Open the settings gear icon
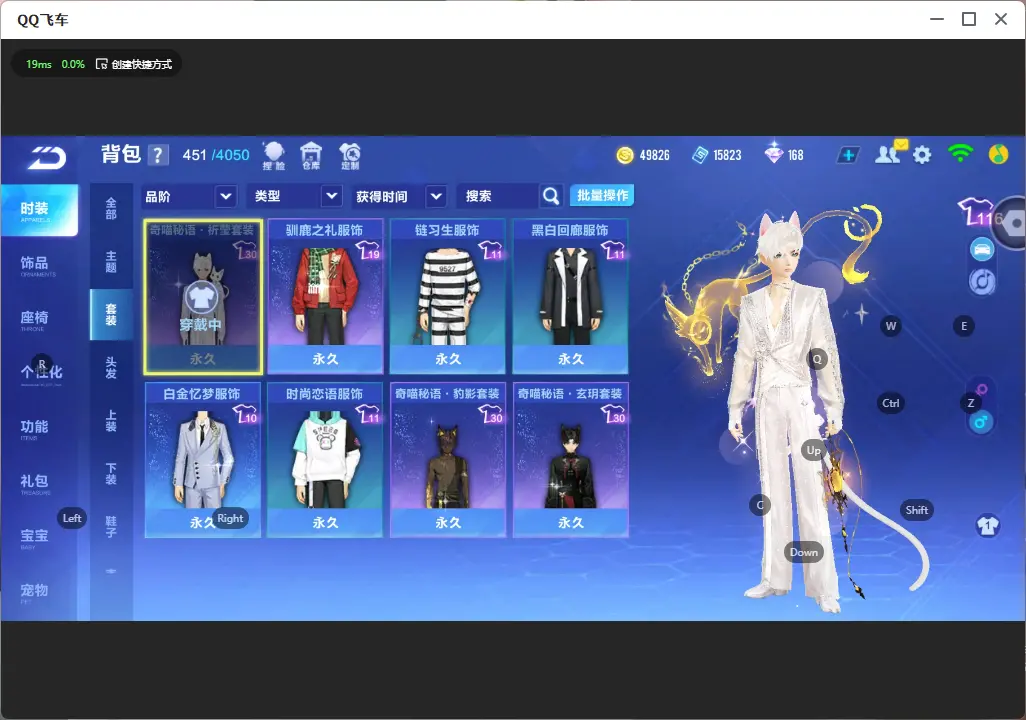This screenshot has width=1026, height=720. point(922,155)
